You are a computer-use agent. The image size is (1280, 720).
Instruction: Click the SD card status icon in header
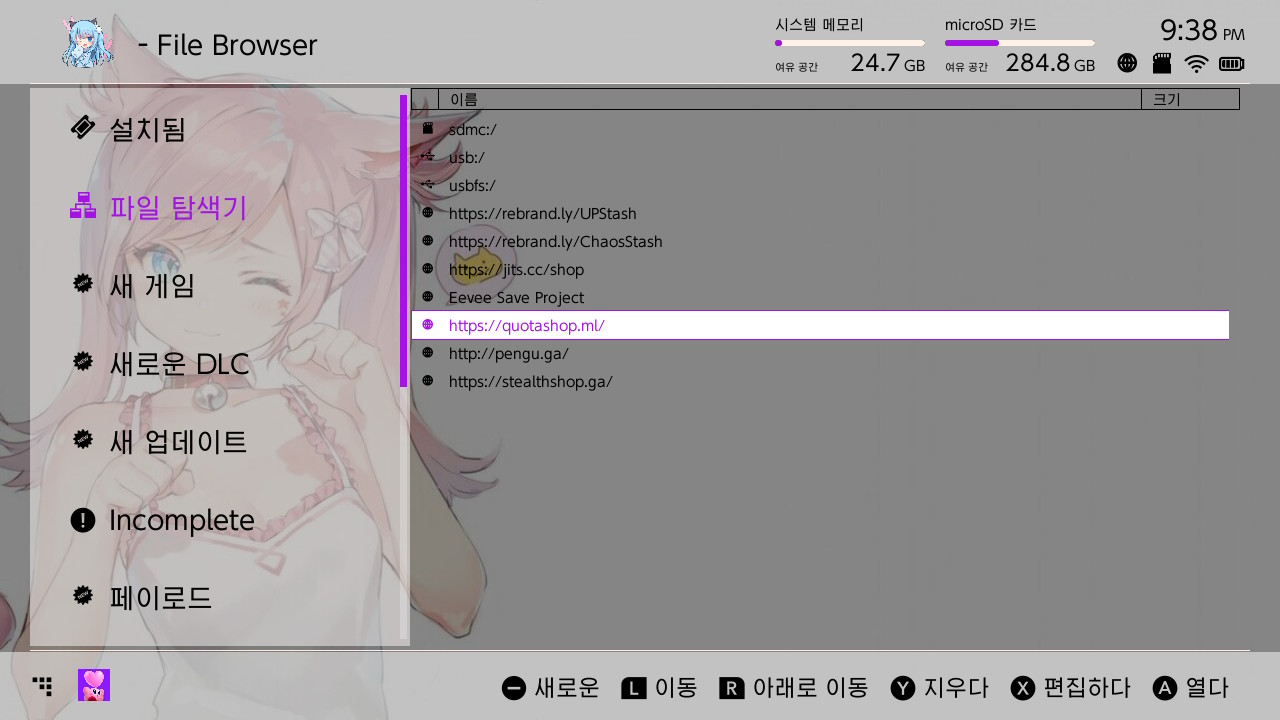click(x=1161, y=63)
